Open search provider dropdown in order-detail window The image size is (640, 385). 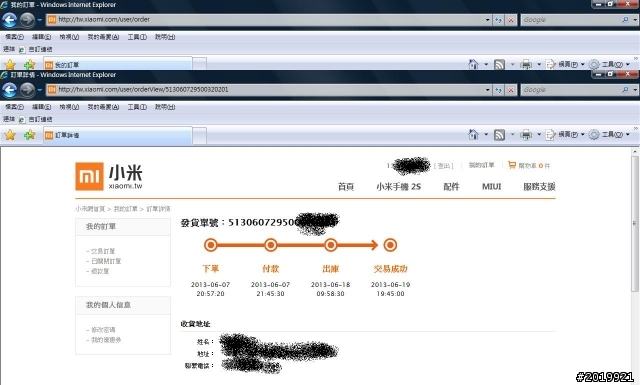tap(635, 90)
